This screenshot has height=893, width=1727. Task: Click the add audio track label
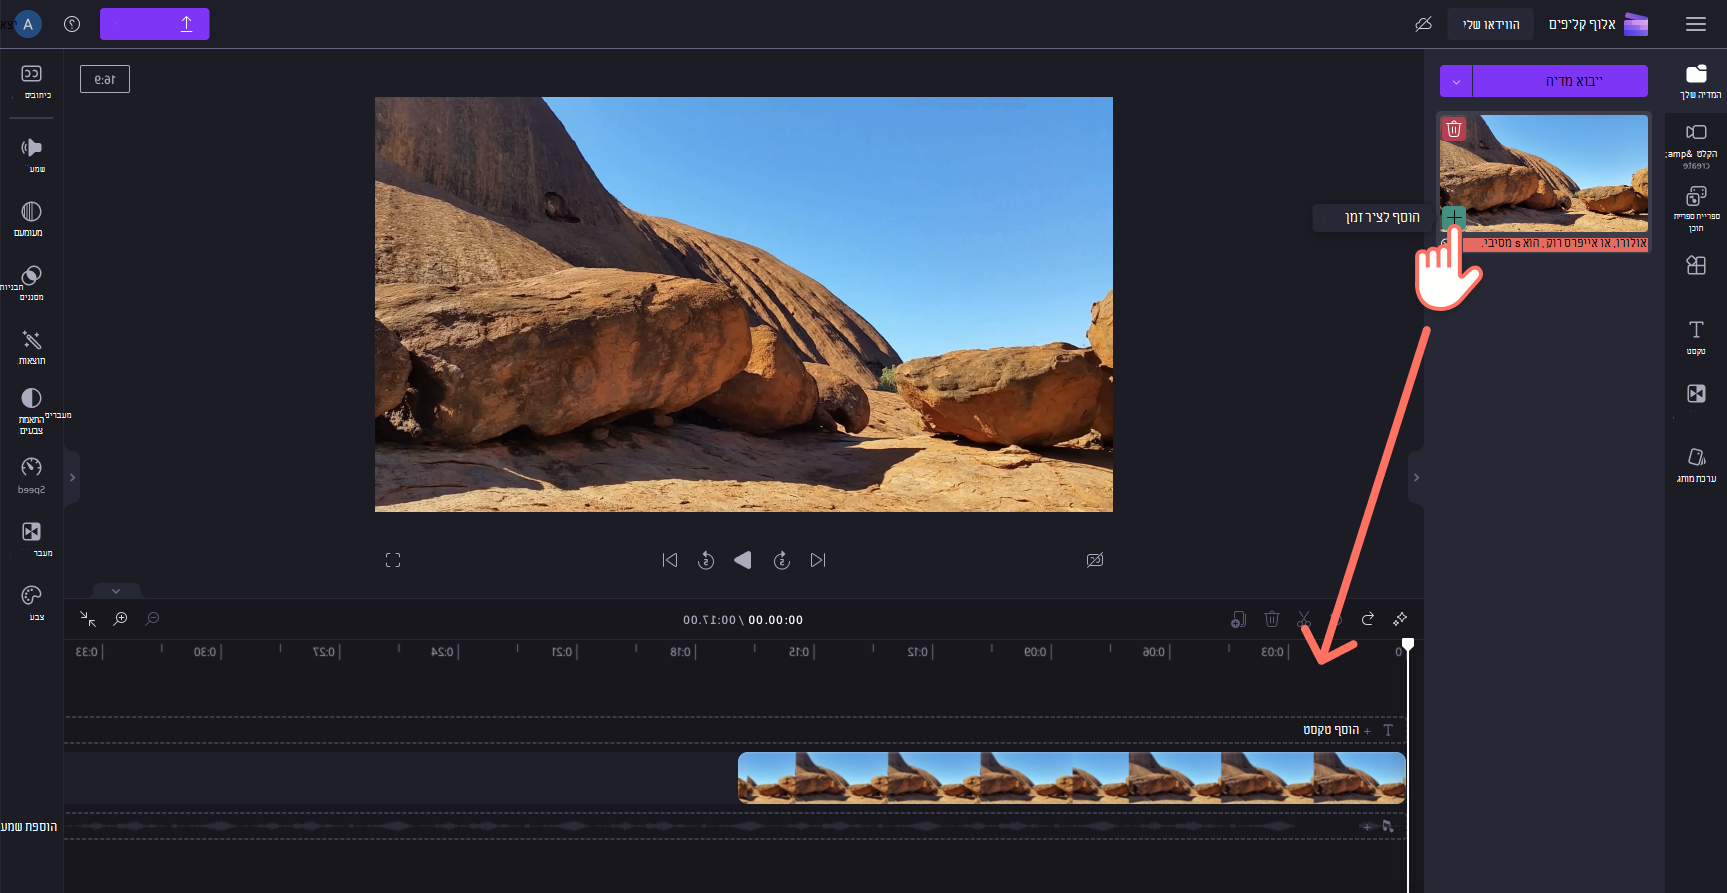(x=29, y=827)
